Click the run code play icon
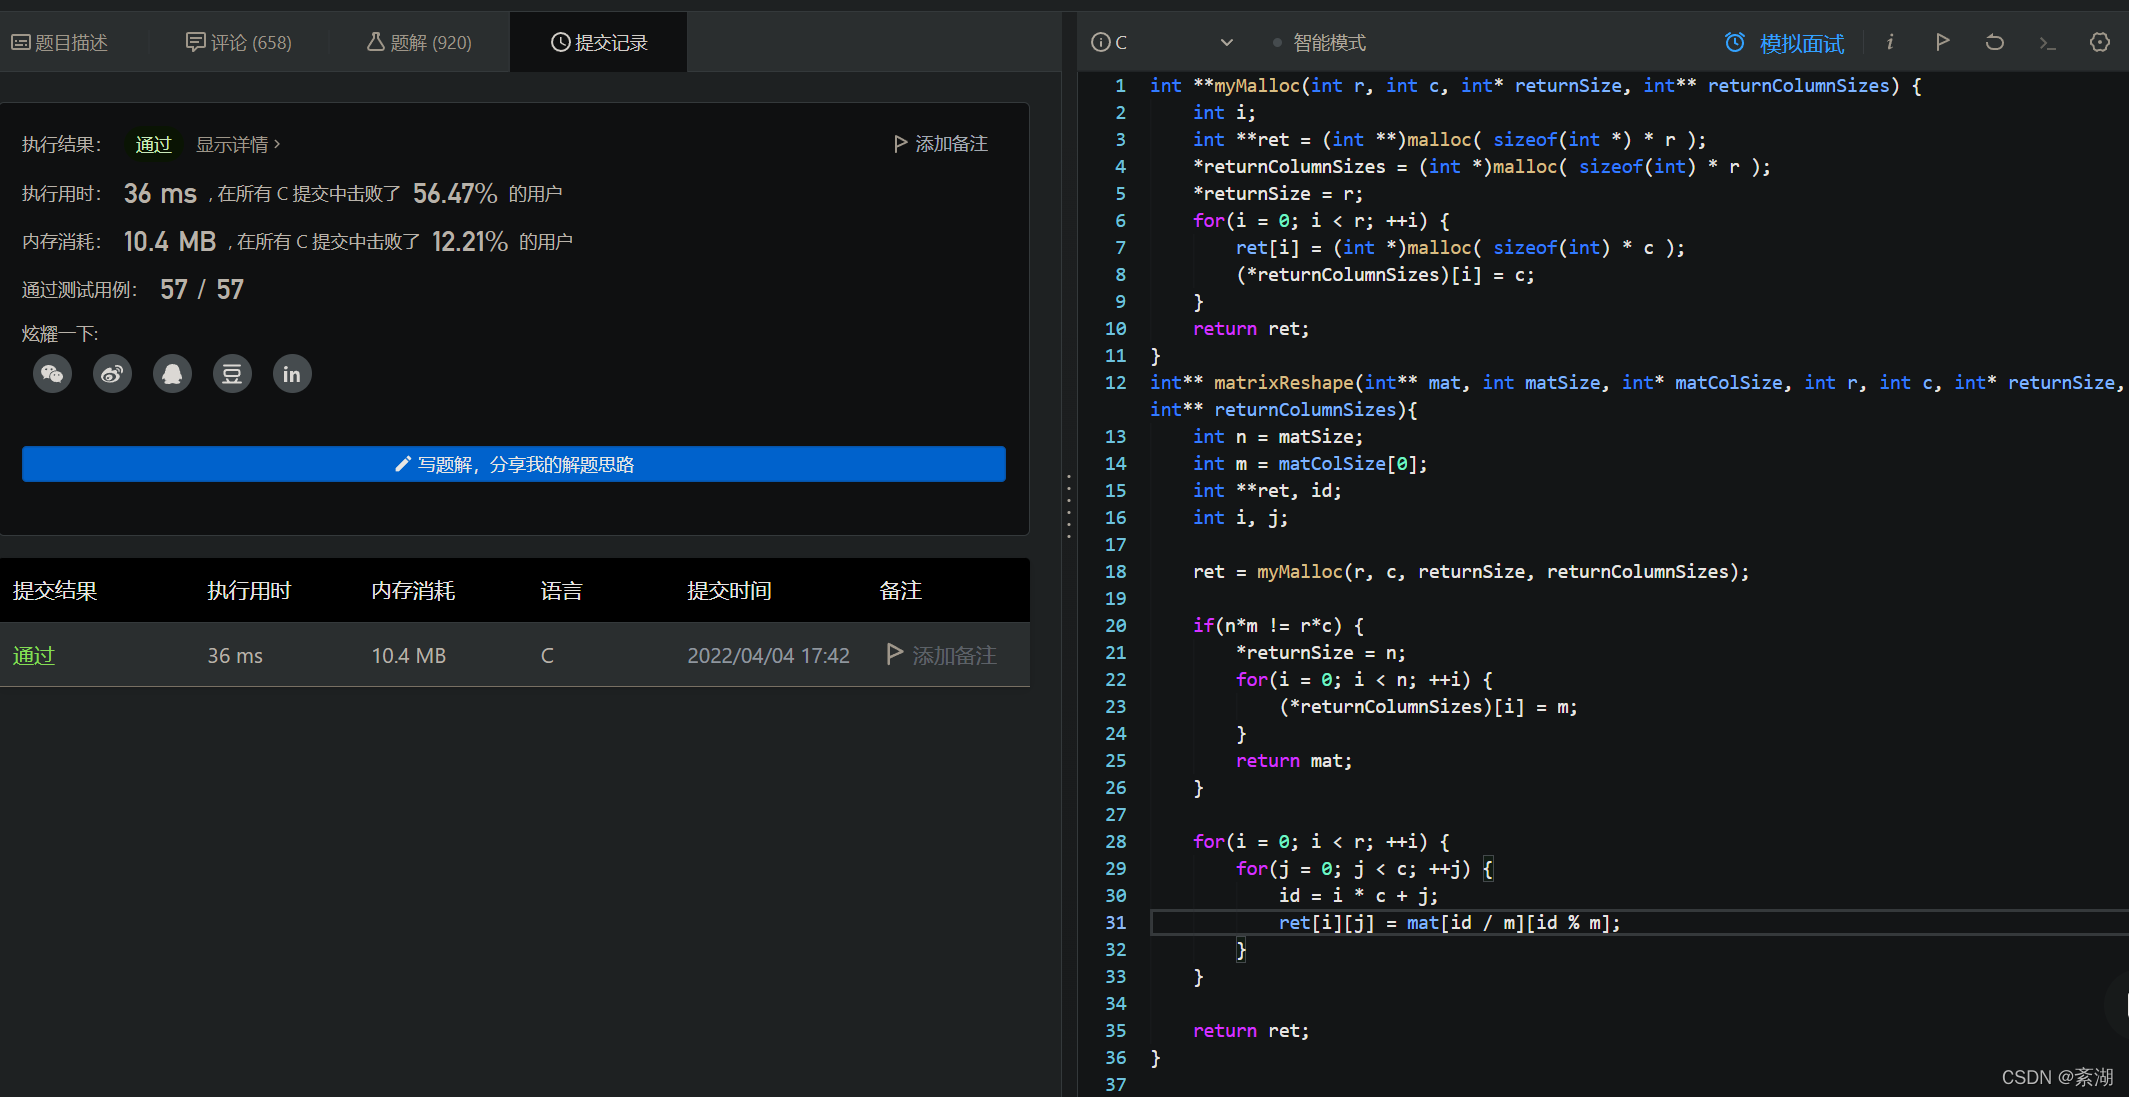This screenshot has width=2129, height=1097. click(1942, 42)
